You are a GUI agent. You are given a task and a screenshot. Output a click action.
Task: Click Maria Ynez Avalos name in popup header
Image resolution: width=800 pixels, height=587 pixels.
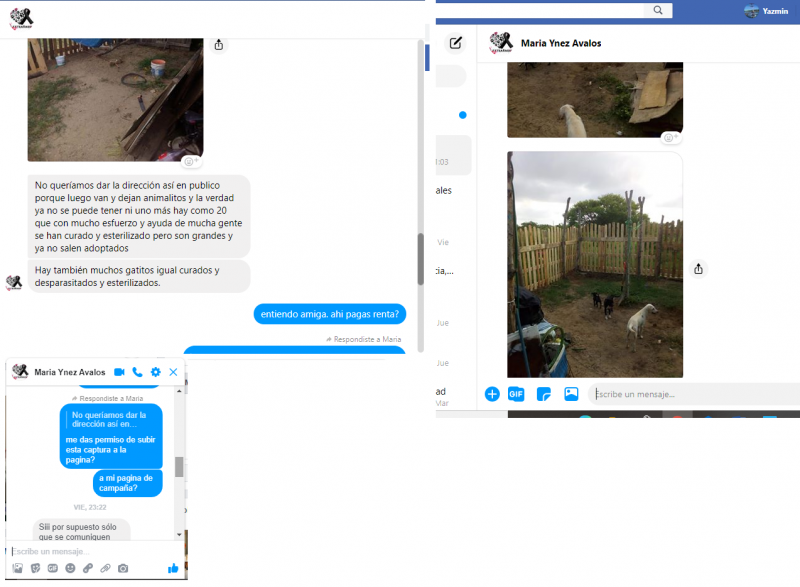click(70, 372)
